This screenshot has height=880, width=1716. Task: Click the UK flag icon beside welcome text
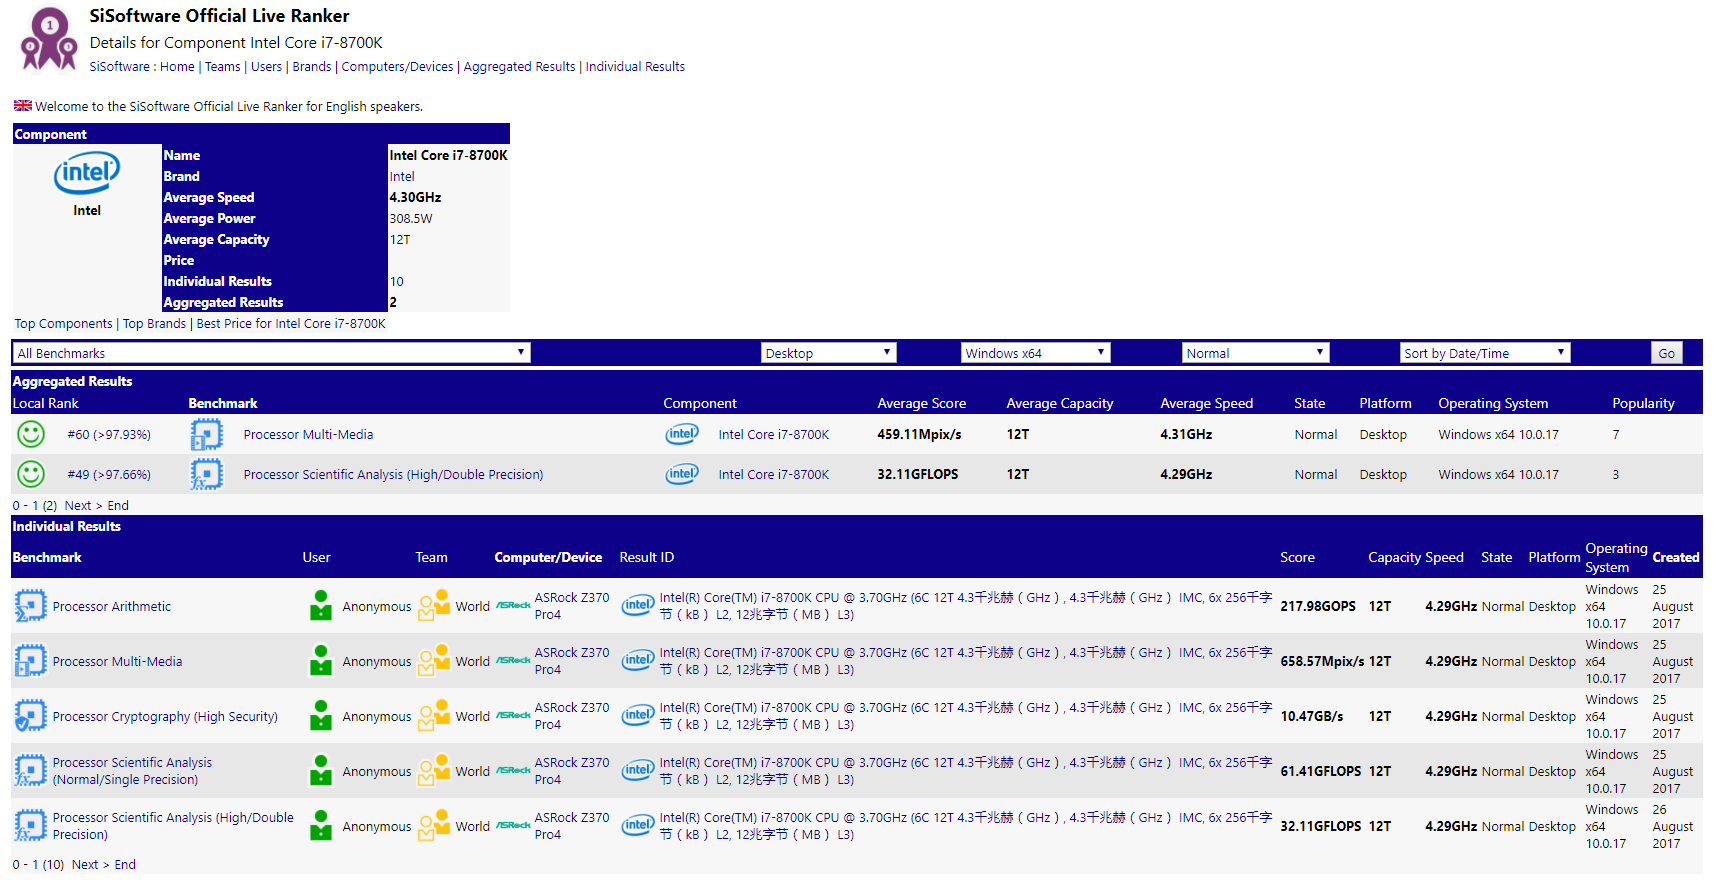click(23, 105)
